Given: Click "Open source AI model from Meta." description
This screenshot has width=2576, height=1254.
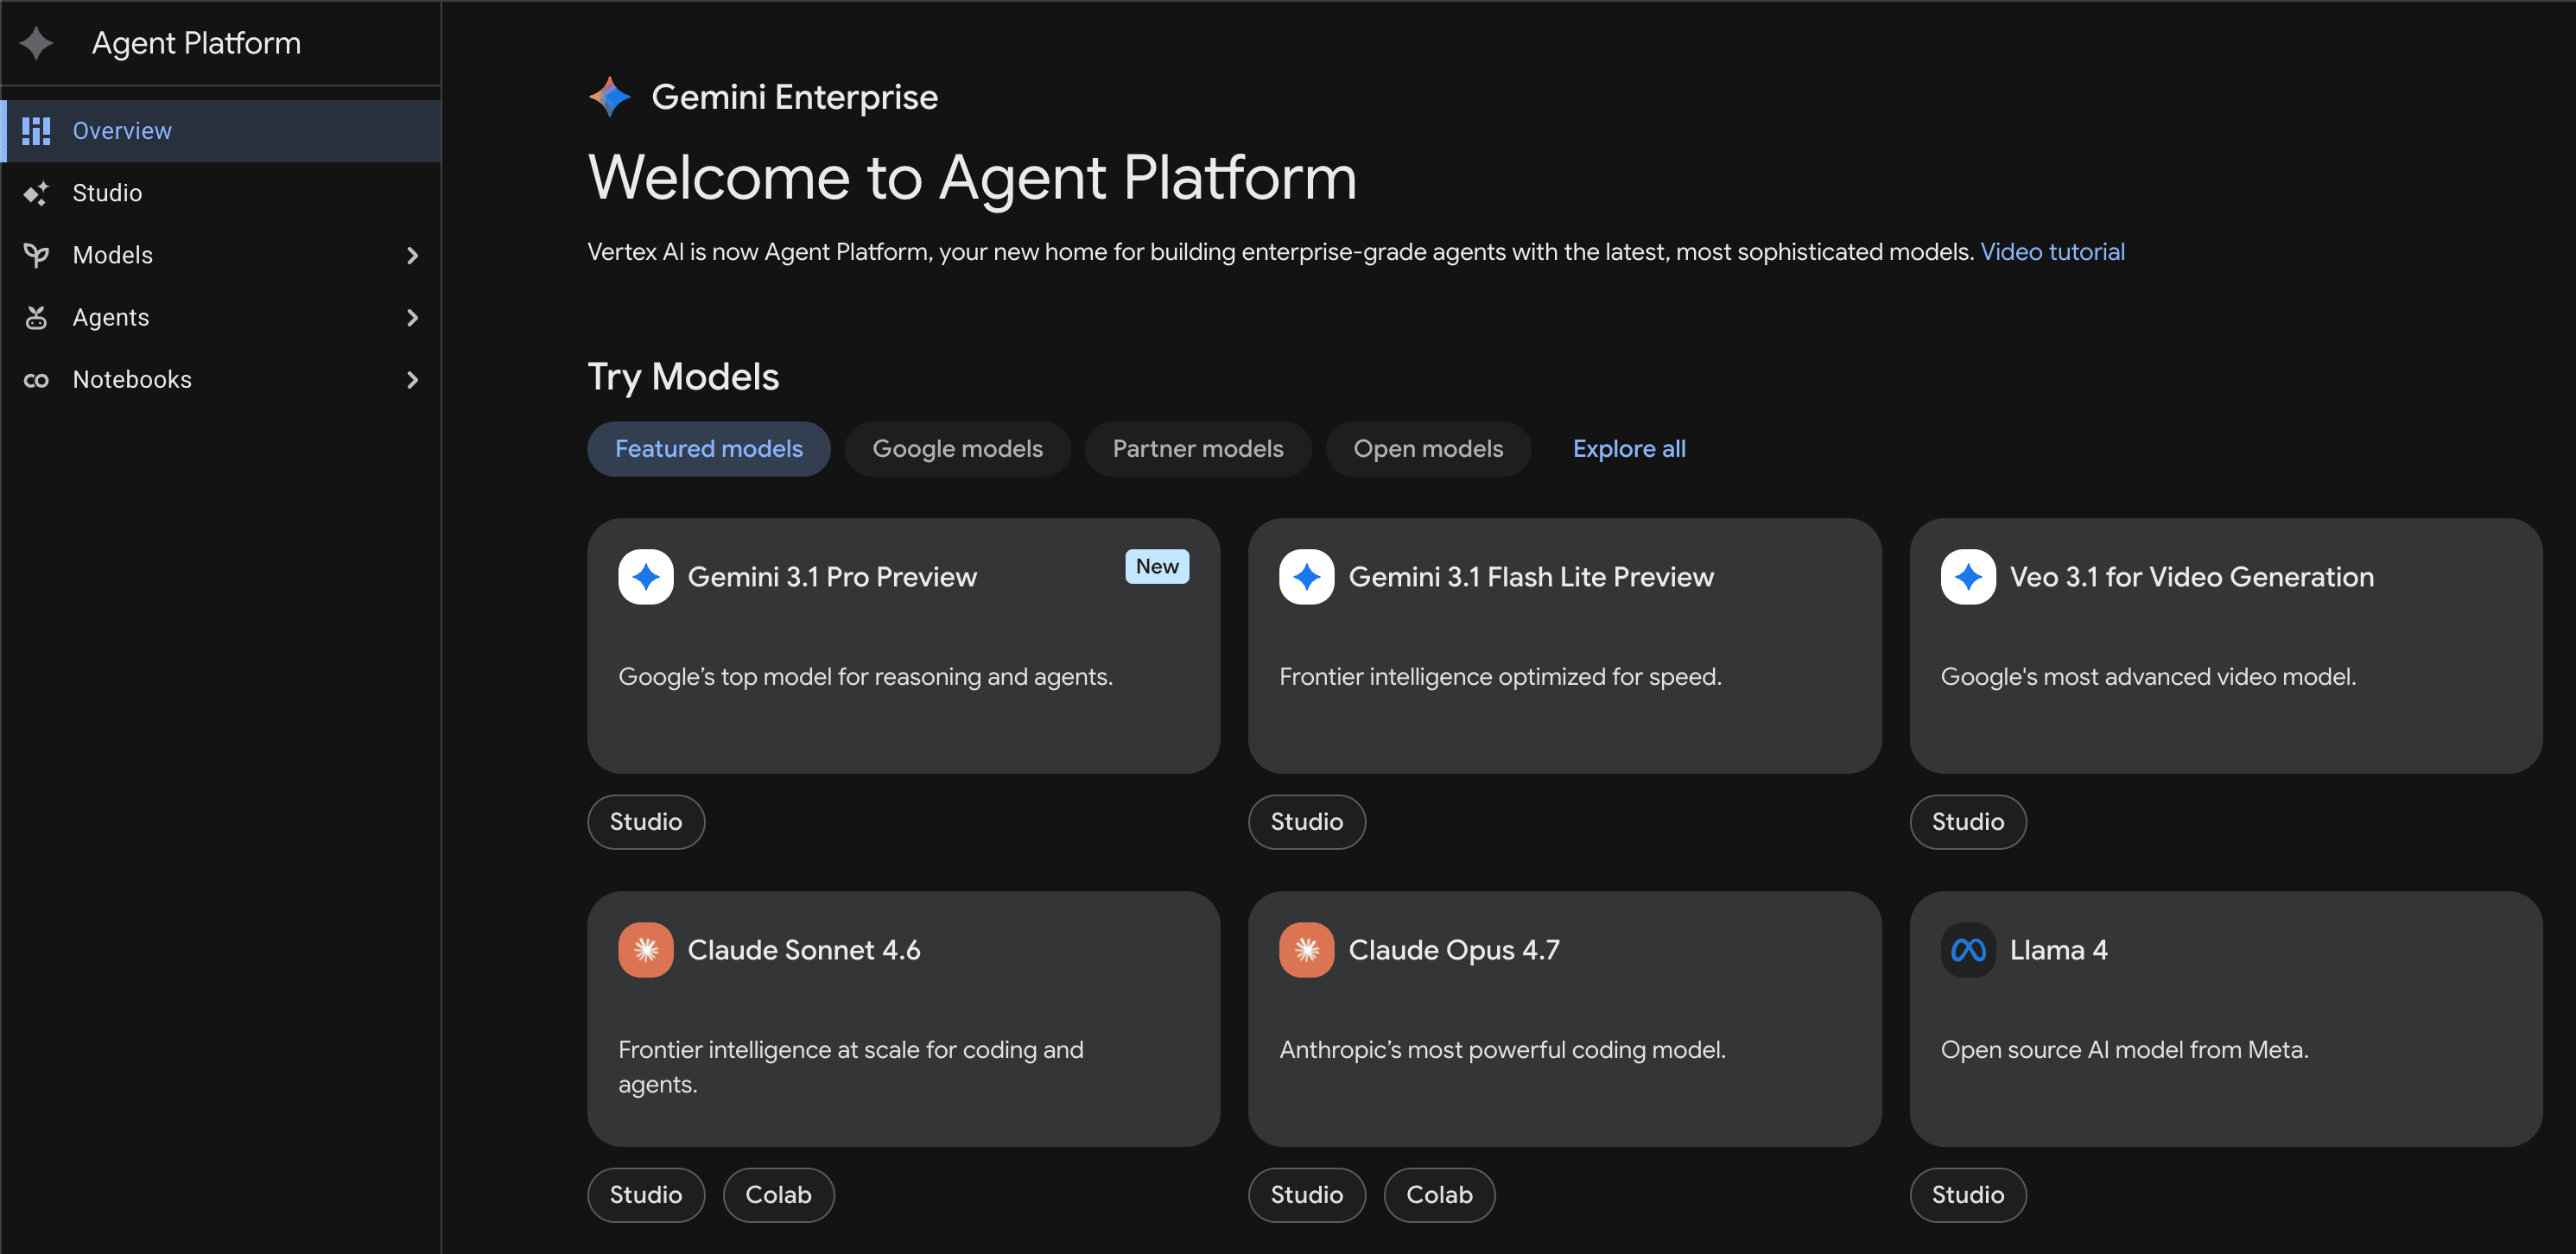Looking at the screenshot, I should tap(2124, 1050).
